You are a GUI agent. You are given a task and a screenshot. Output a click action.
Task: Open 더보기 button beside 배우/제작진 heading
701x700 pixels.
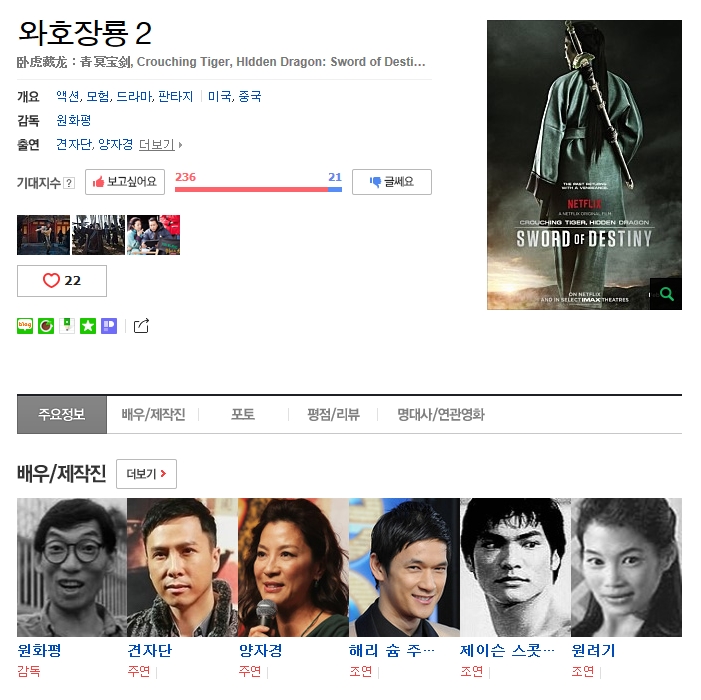[x=146, y=474]
